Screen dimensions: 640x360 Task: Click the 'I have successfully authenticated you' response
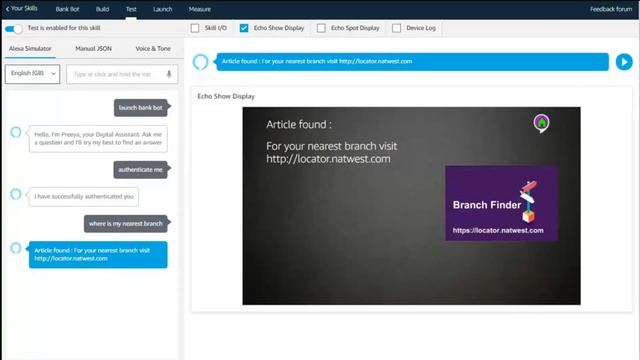84,197
